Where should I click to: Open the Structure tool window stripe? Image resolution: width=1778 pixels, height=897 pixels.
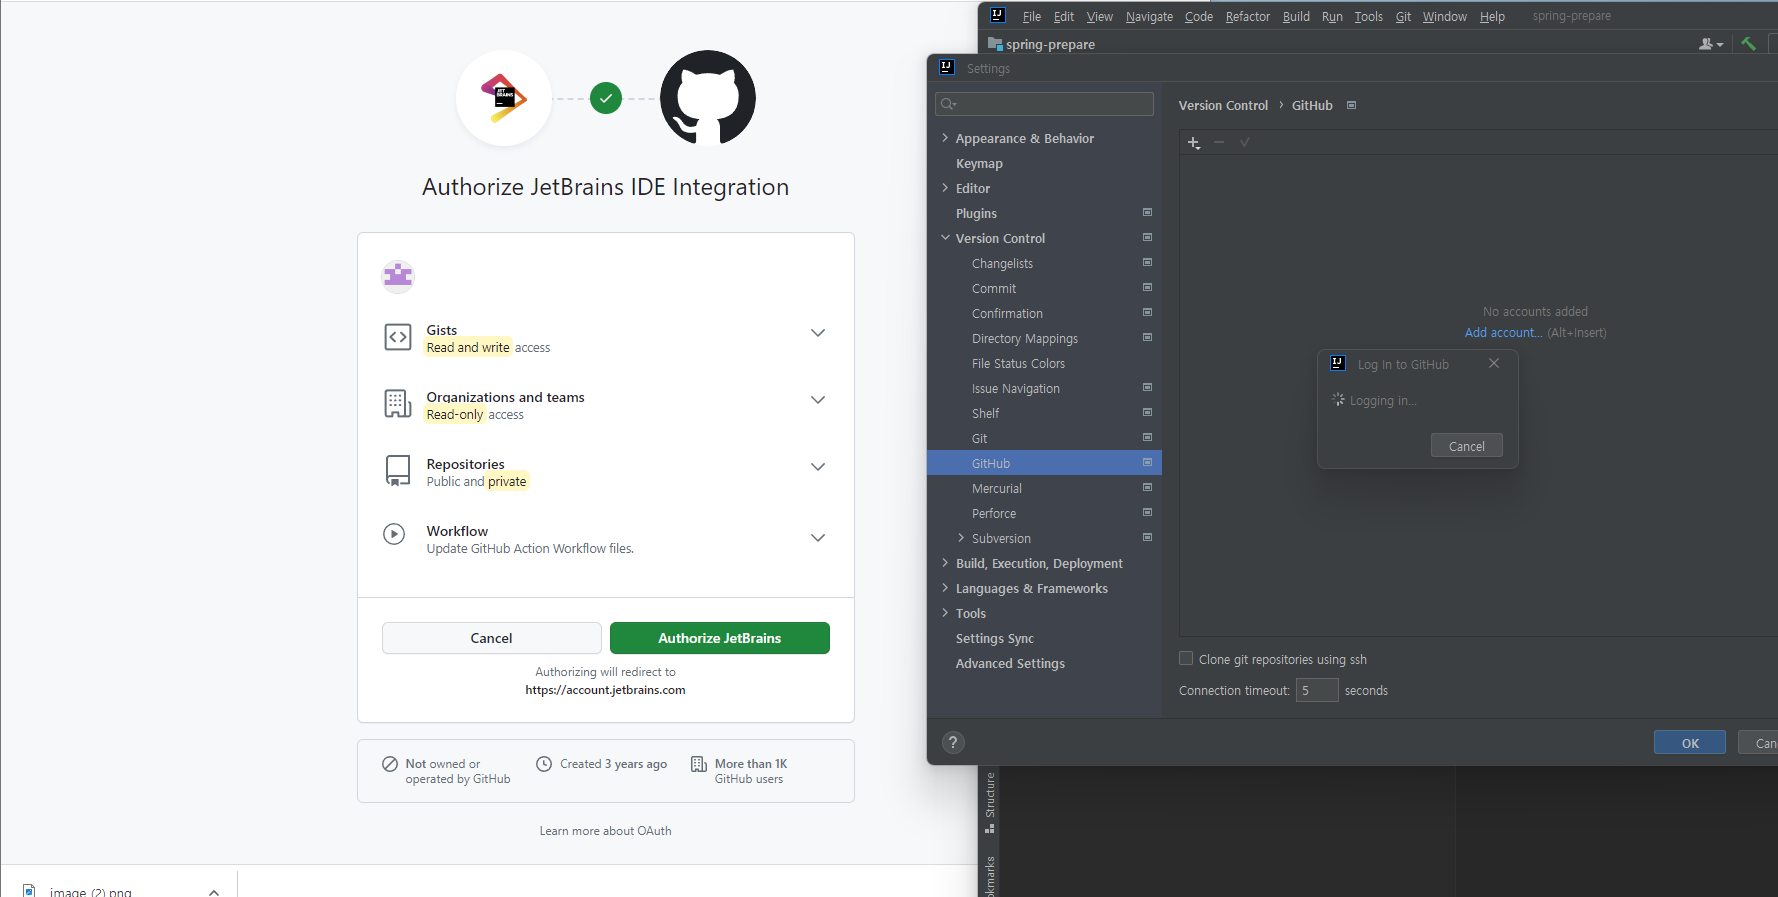coord(990,802)
